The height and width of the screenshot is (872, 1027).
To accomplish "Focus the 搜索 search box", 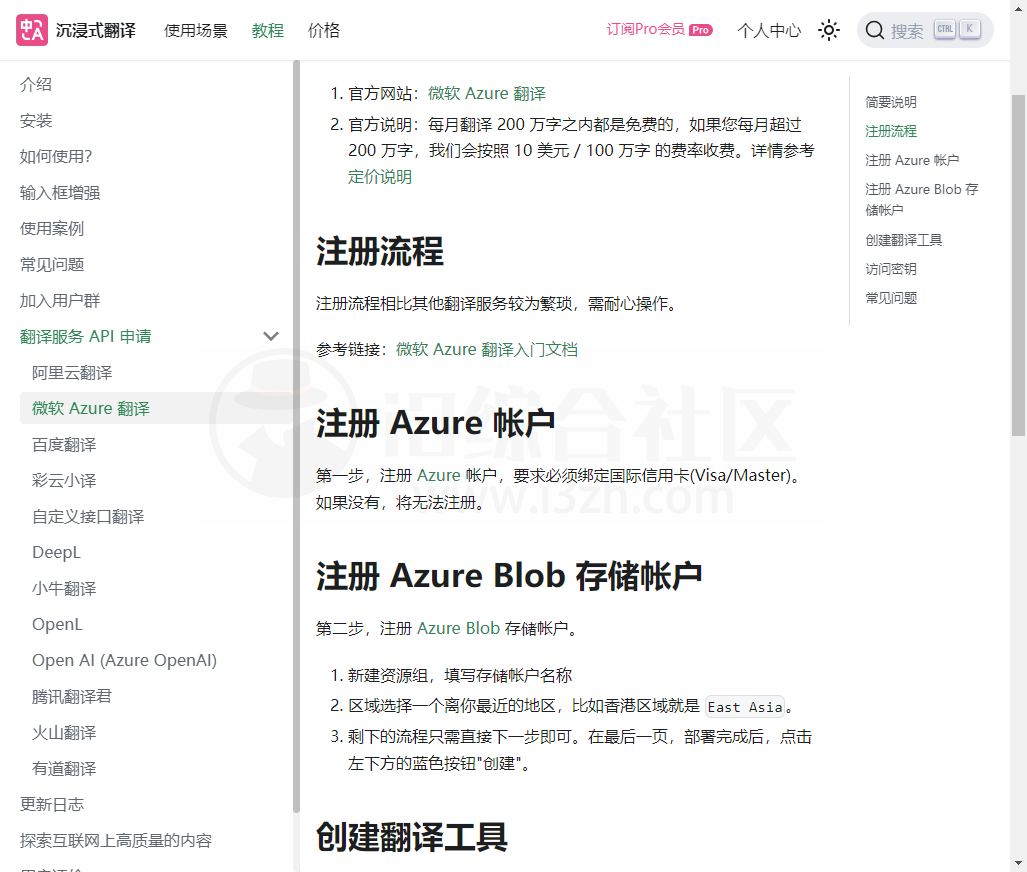I will pos(925,30).
